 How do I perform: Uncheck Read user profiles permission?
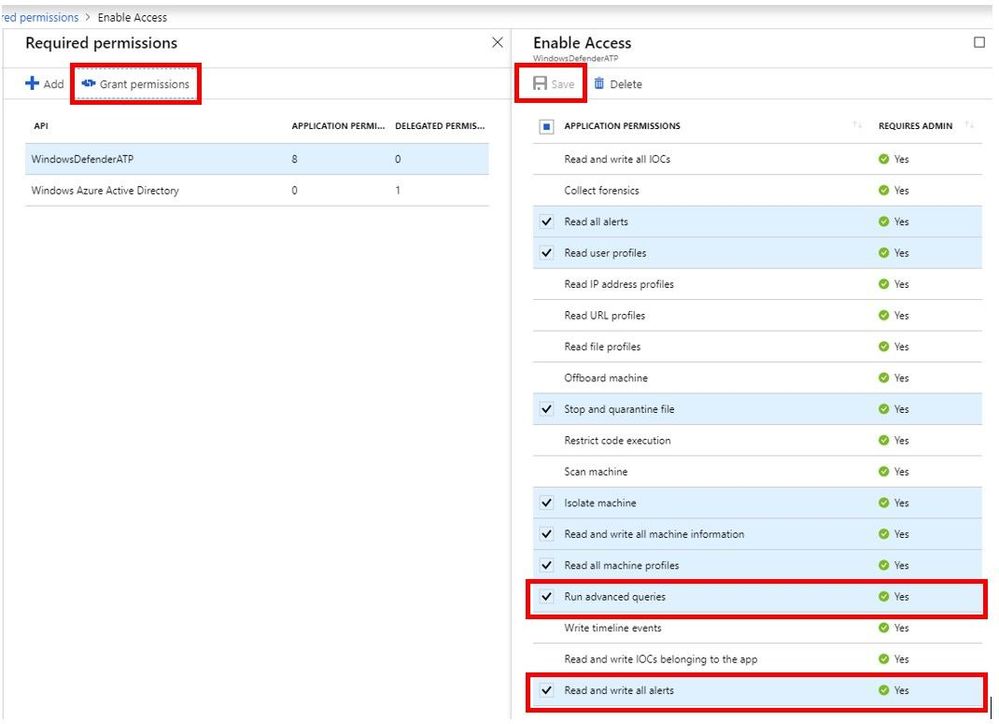pos(547,253)
